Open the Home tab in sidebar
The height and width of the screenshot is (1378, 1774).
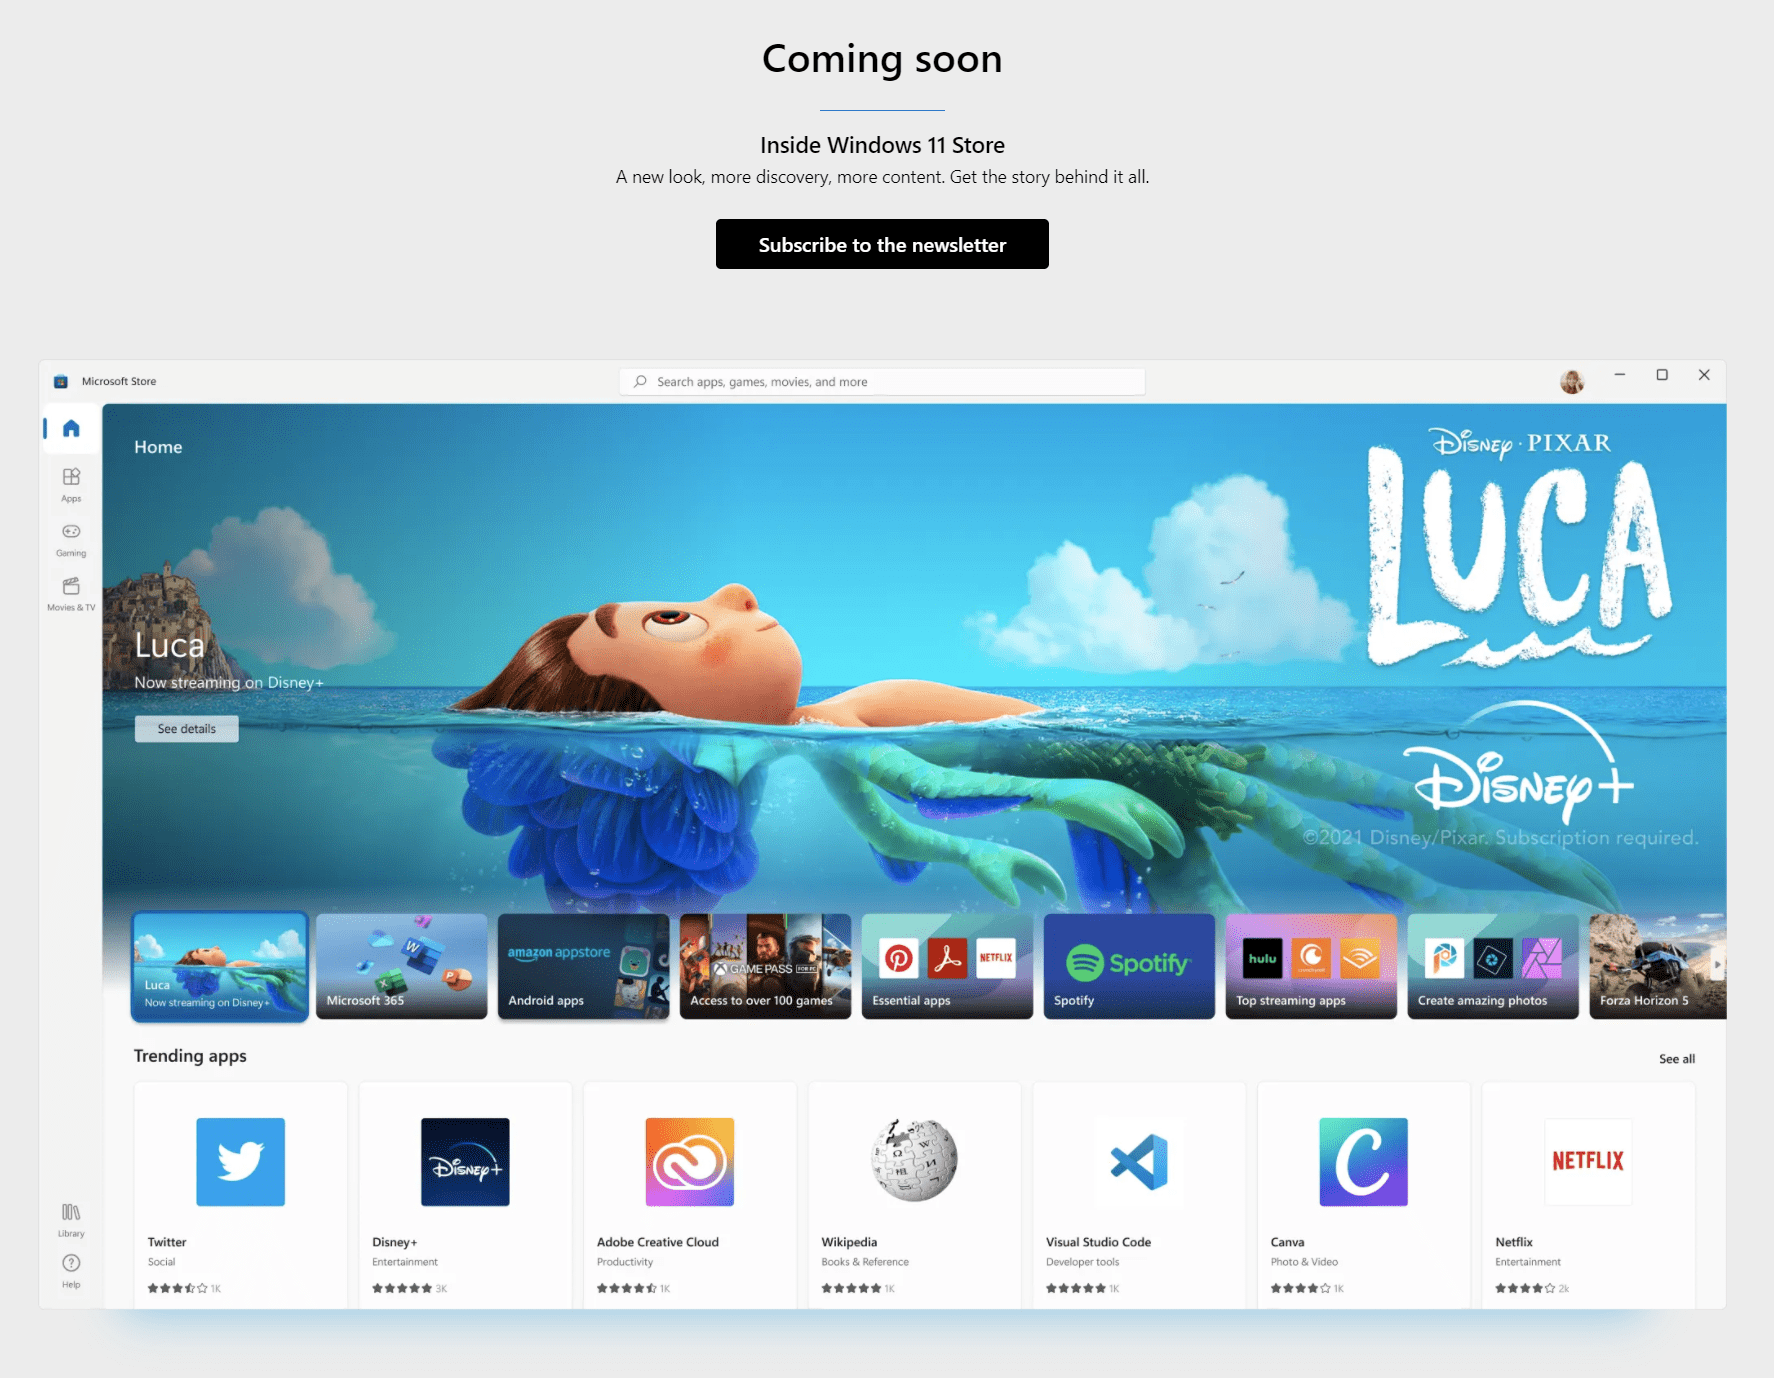click(x=71, y=429)
